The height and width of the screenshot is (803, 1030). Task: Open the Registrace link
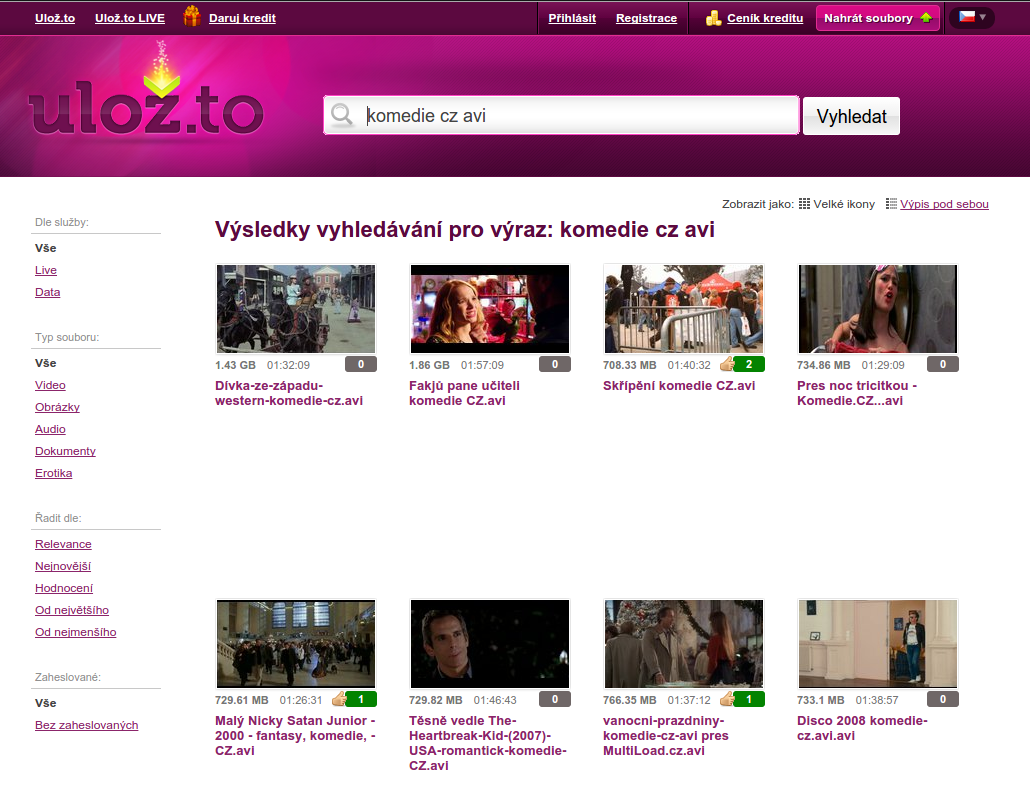tap(646, 18)
